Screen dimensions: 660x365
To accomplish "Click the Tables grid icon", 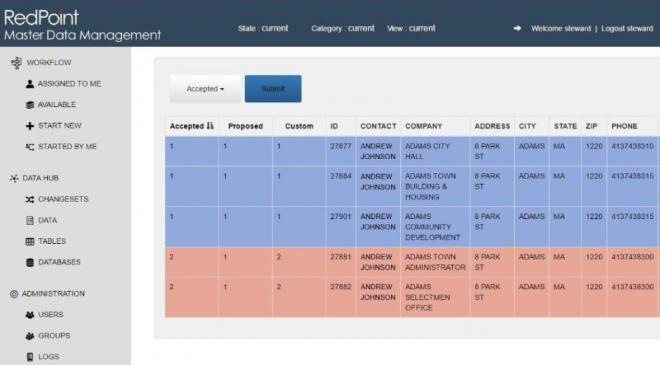I will (x=29, y=241).
